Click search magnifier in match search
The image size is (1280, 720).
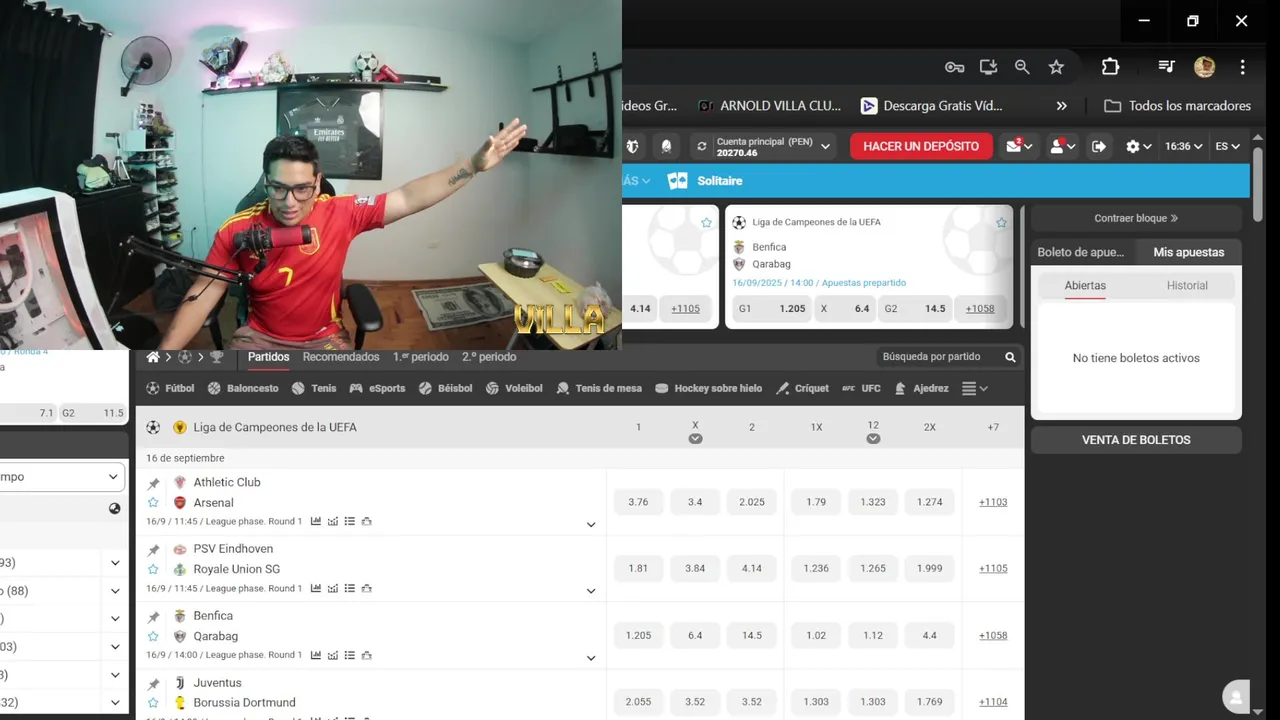1010,357
